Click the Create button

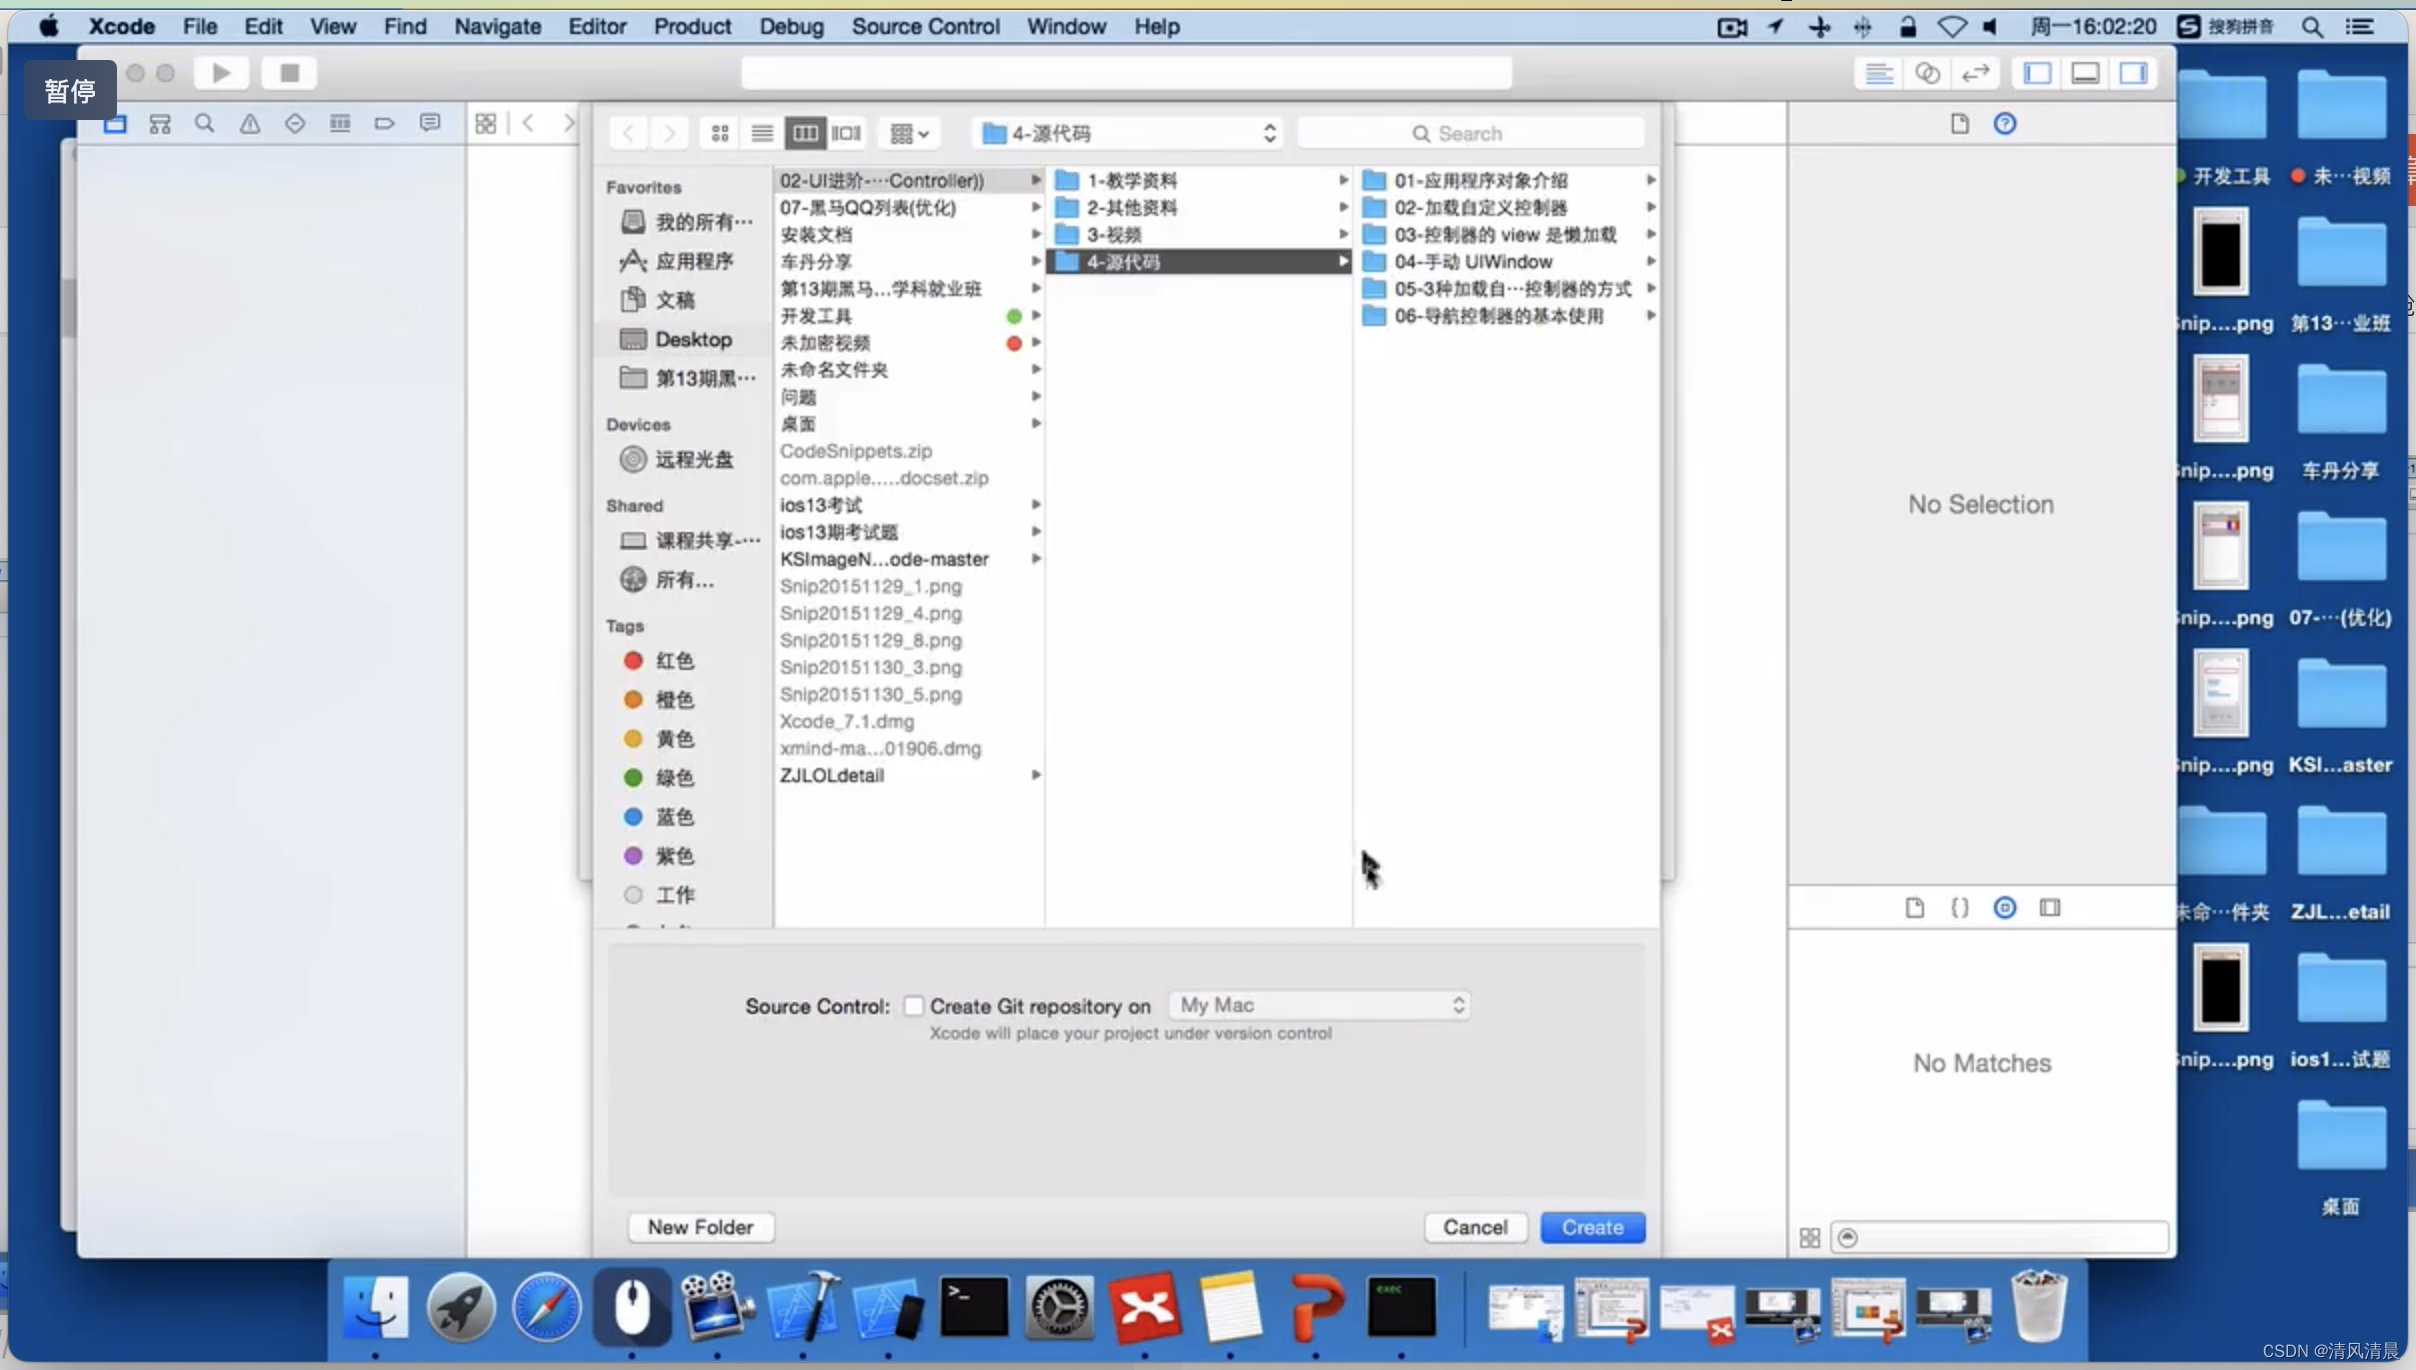click(1592, 1227)
